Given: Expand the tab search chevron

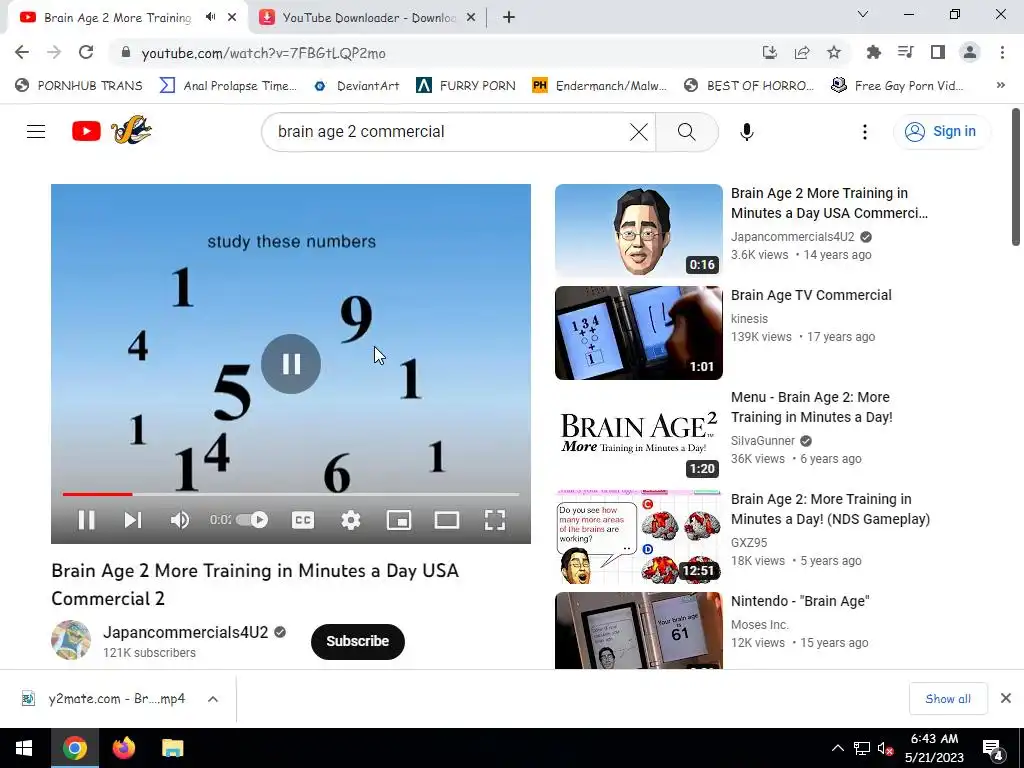Looking at the screenshot, I should click(x=863, y=14).
